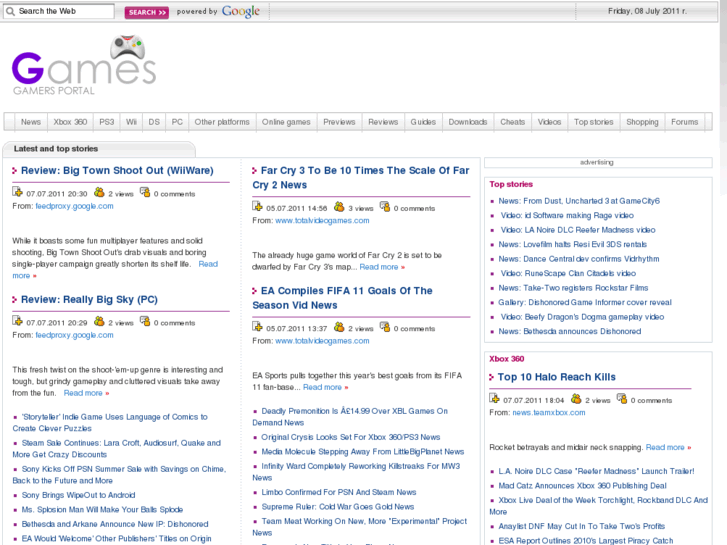Open Sony Brings WipeOut to Android story
This screenshot has width=727, height=545.
78,495
